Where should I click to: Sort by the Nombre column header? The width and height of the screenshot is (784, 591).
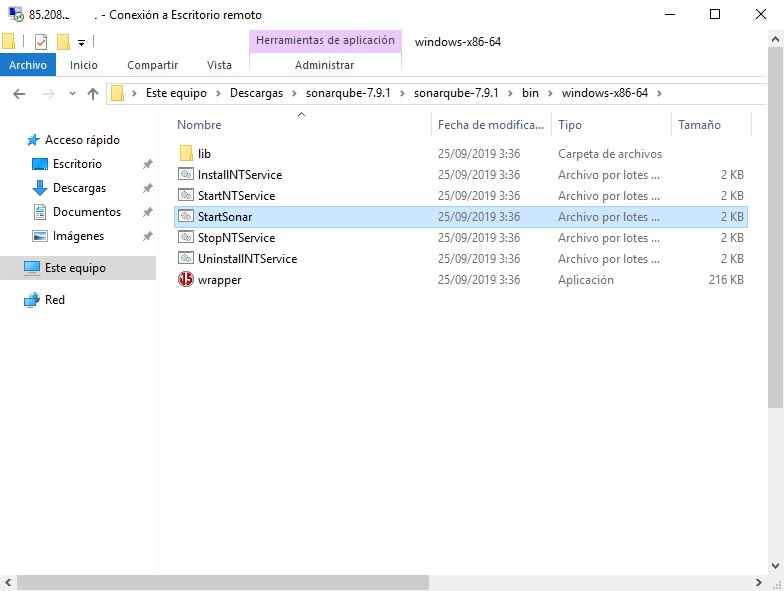click(x=199, y=125)
